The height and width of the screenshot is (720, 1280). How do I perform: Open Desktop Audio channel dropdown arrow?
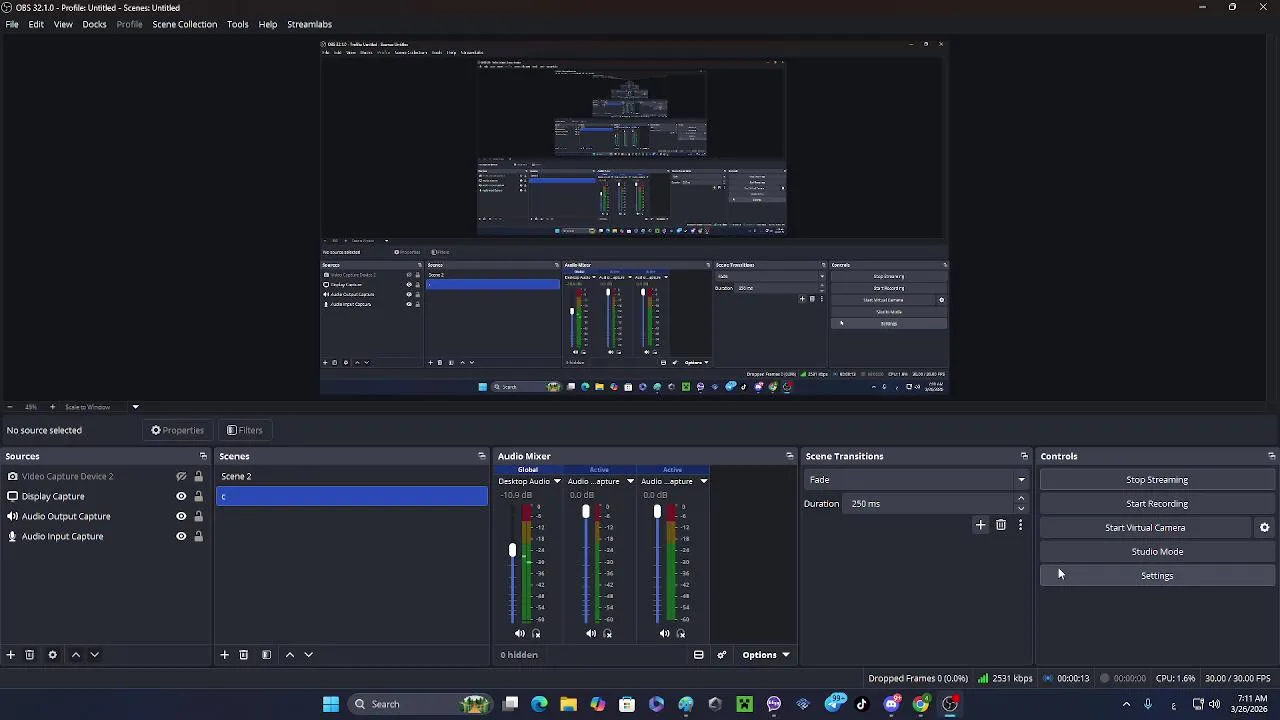557,482
